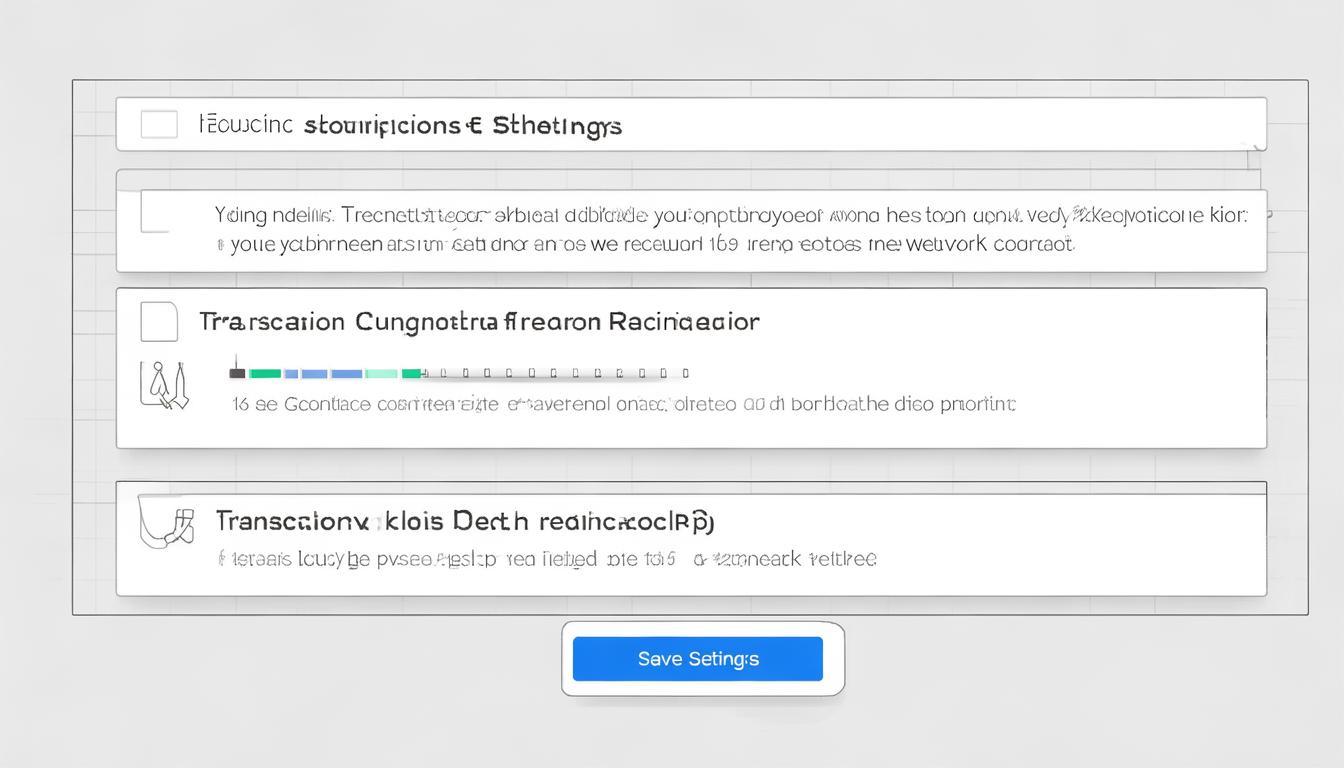This screenshot has height=768, width=1344.
Task: Click the "Sthetings" title in the header row
Action: (x=557, y=125)
